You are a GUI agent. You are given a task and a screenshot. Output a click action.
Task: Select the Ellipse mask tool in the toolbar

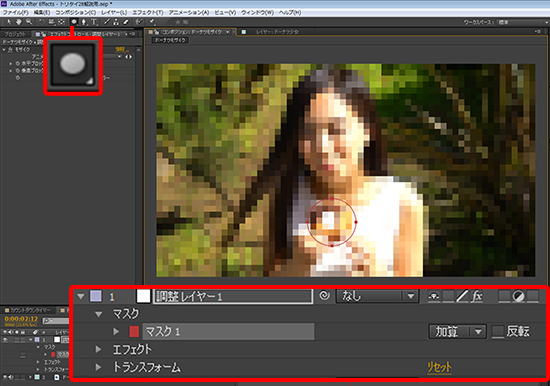[74, 22]
